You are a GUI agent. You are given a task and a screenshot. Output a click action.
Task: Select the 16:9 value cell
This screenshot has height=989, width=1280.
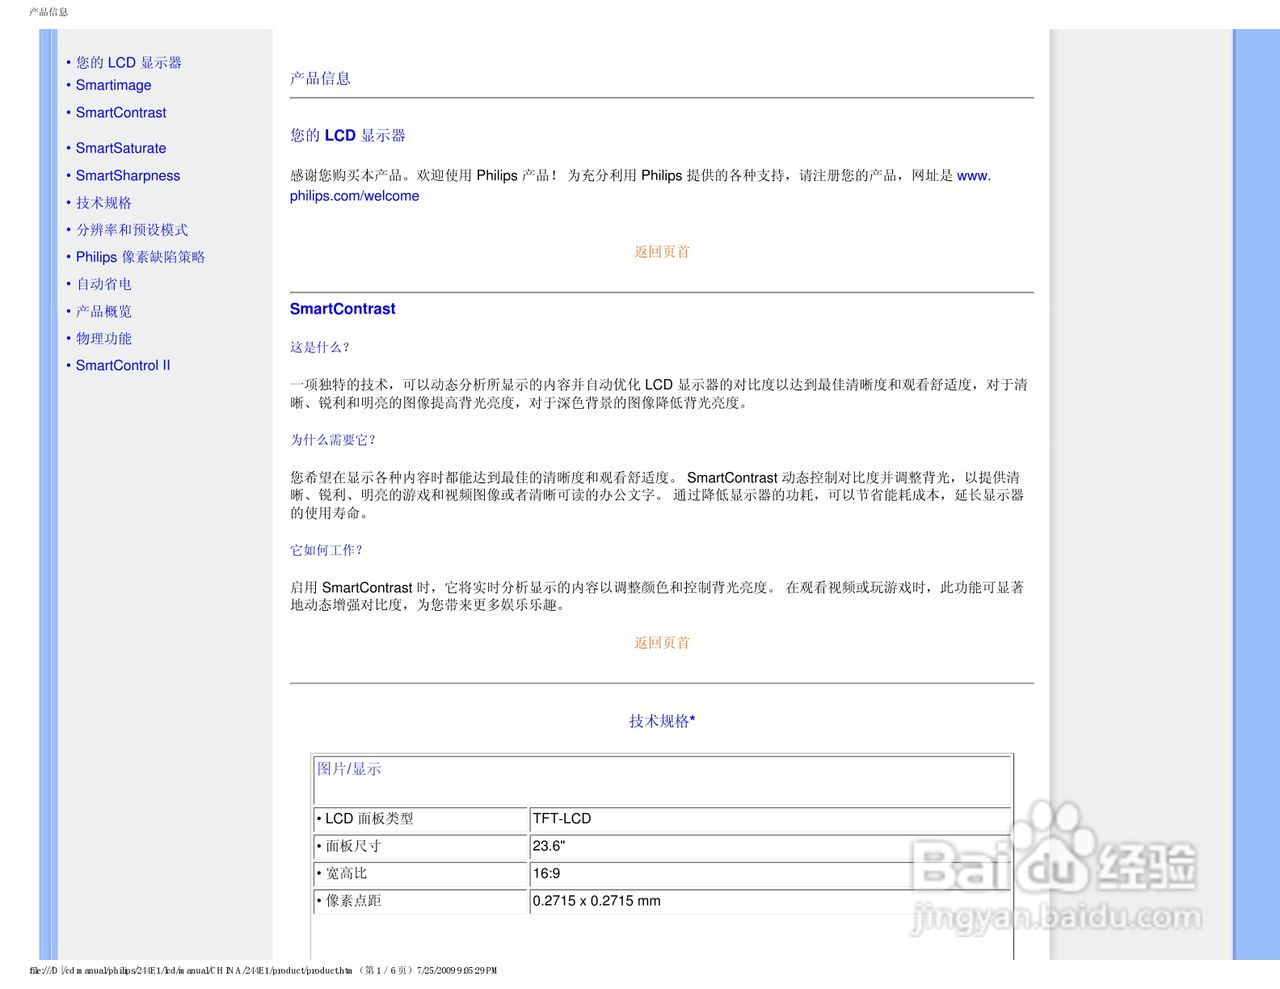[x=769, y=874]
